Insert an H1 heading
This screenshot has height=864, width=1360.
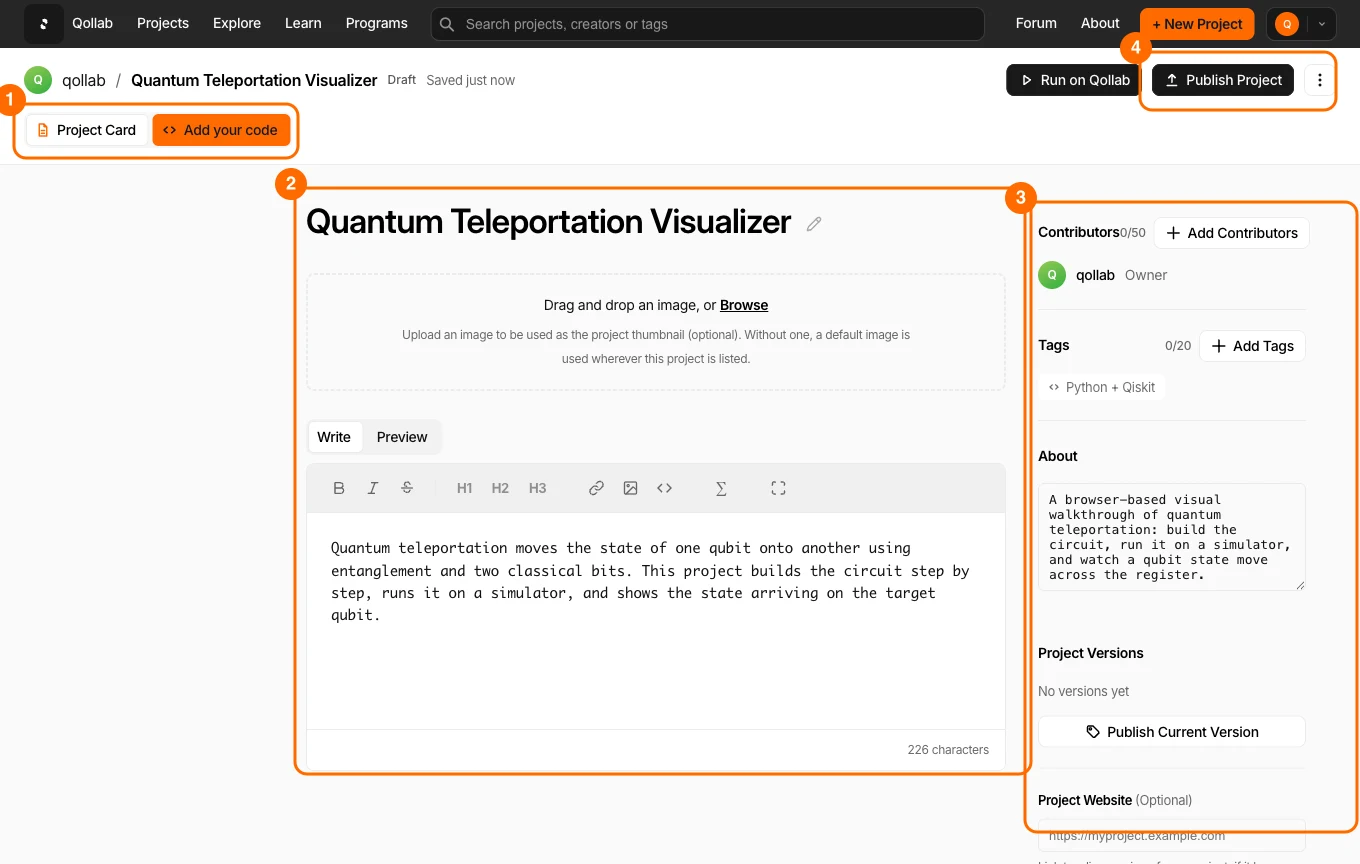(464, 488)
